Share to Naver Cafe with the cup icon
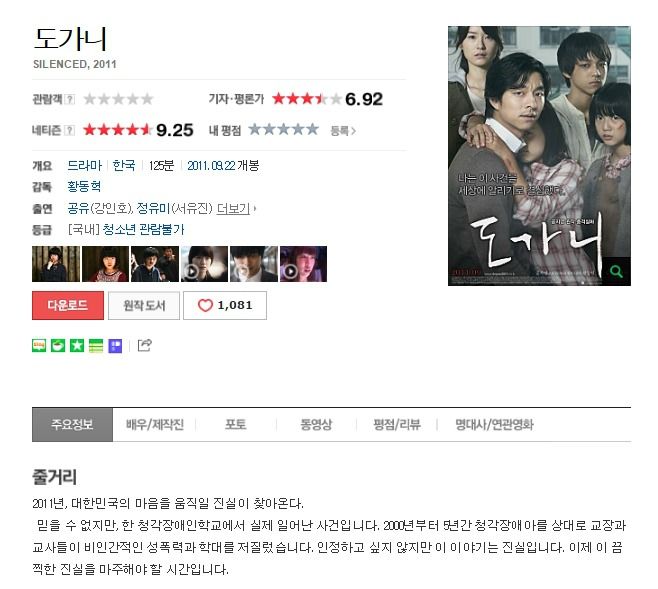 [58, 346]
